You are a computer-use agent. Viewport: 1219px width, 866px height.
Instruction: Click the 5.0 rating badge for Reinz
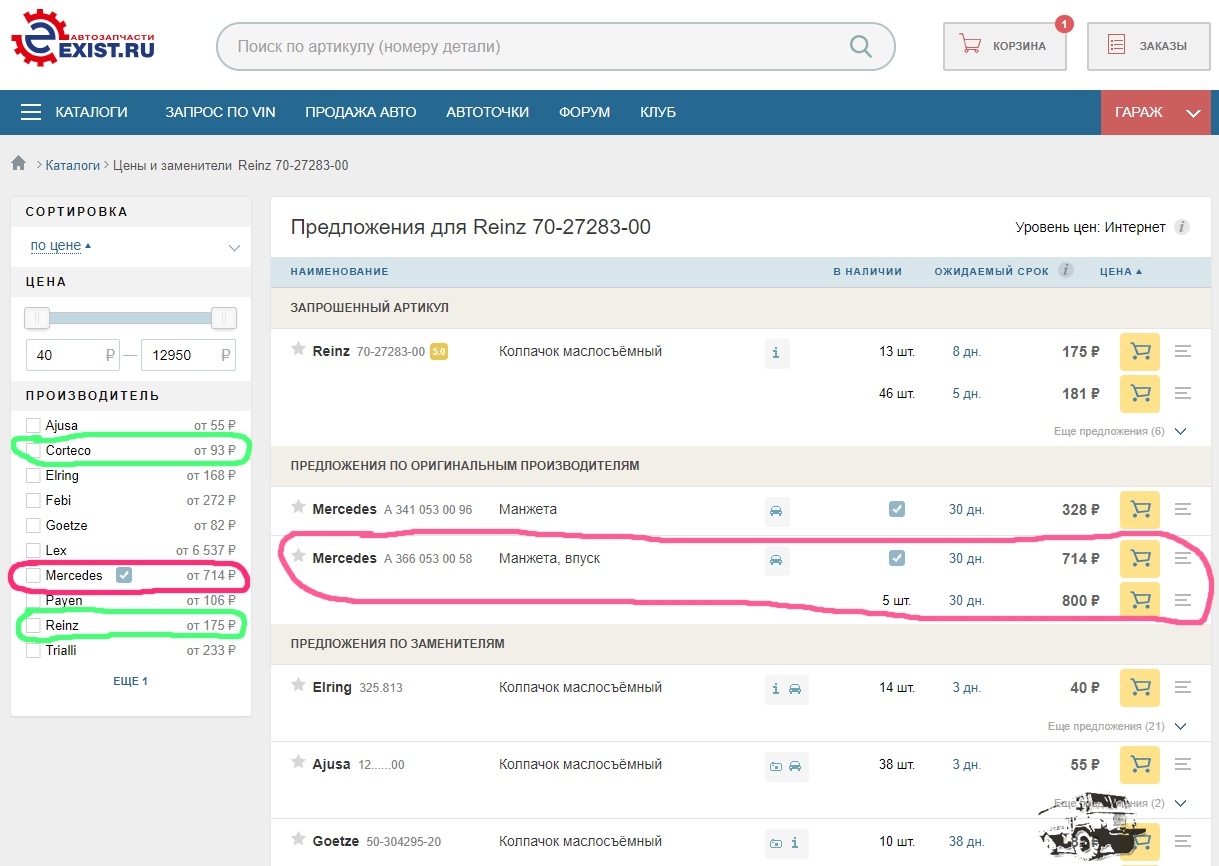[x=438, y=352]
